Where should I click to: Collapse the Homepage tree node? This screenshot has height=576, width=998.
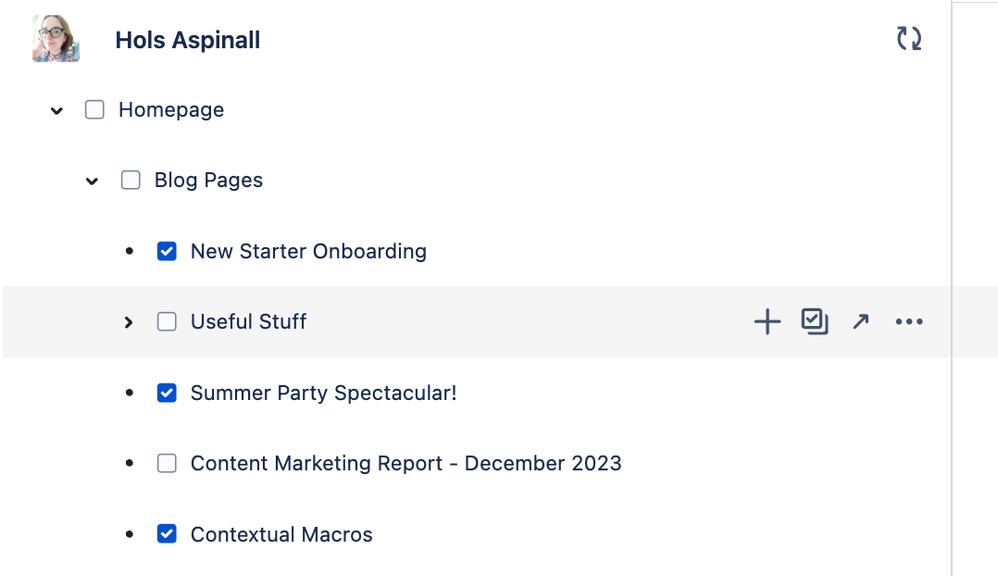coord(56,110)
